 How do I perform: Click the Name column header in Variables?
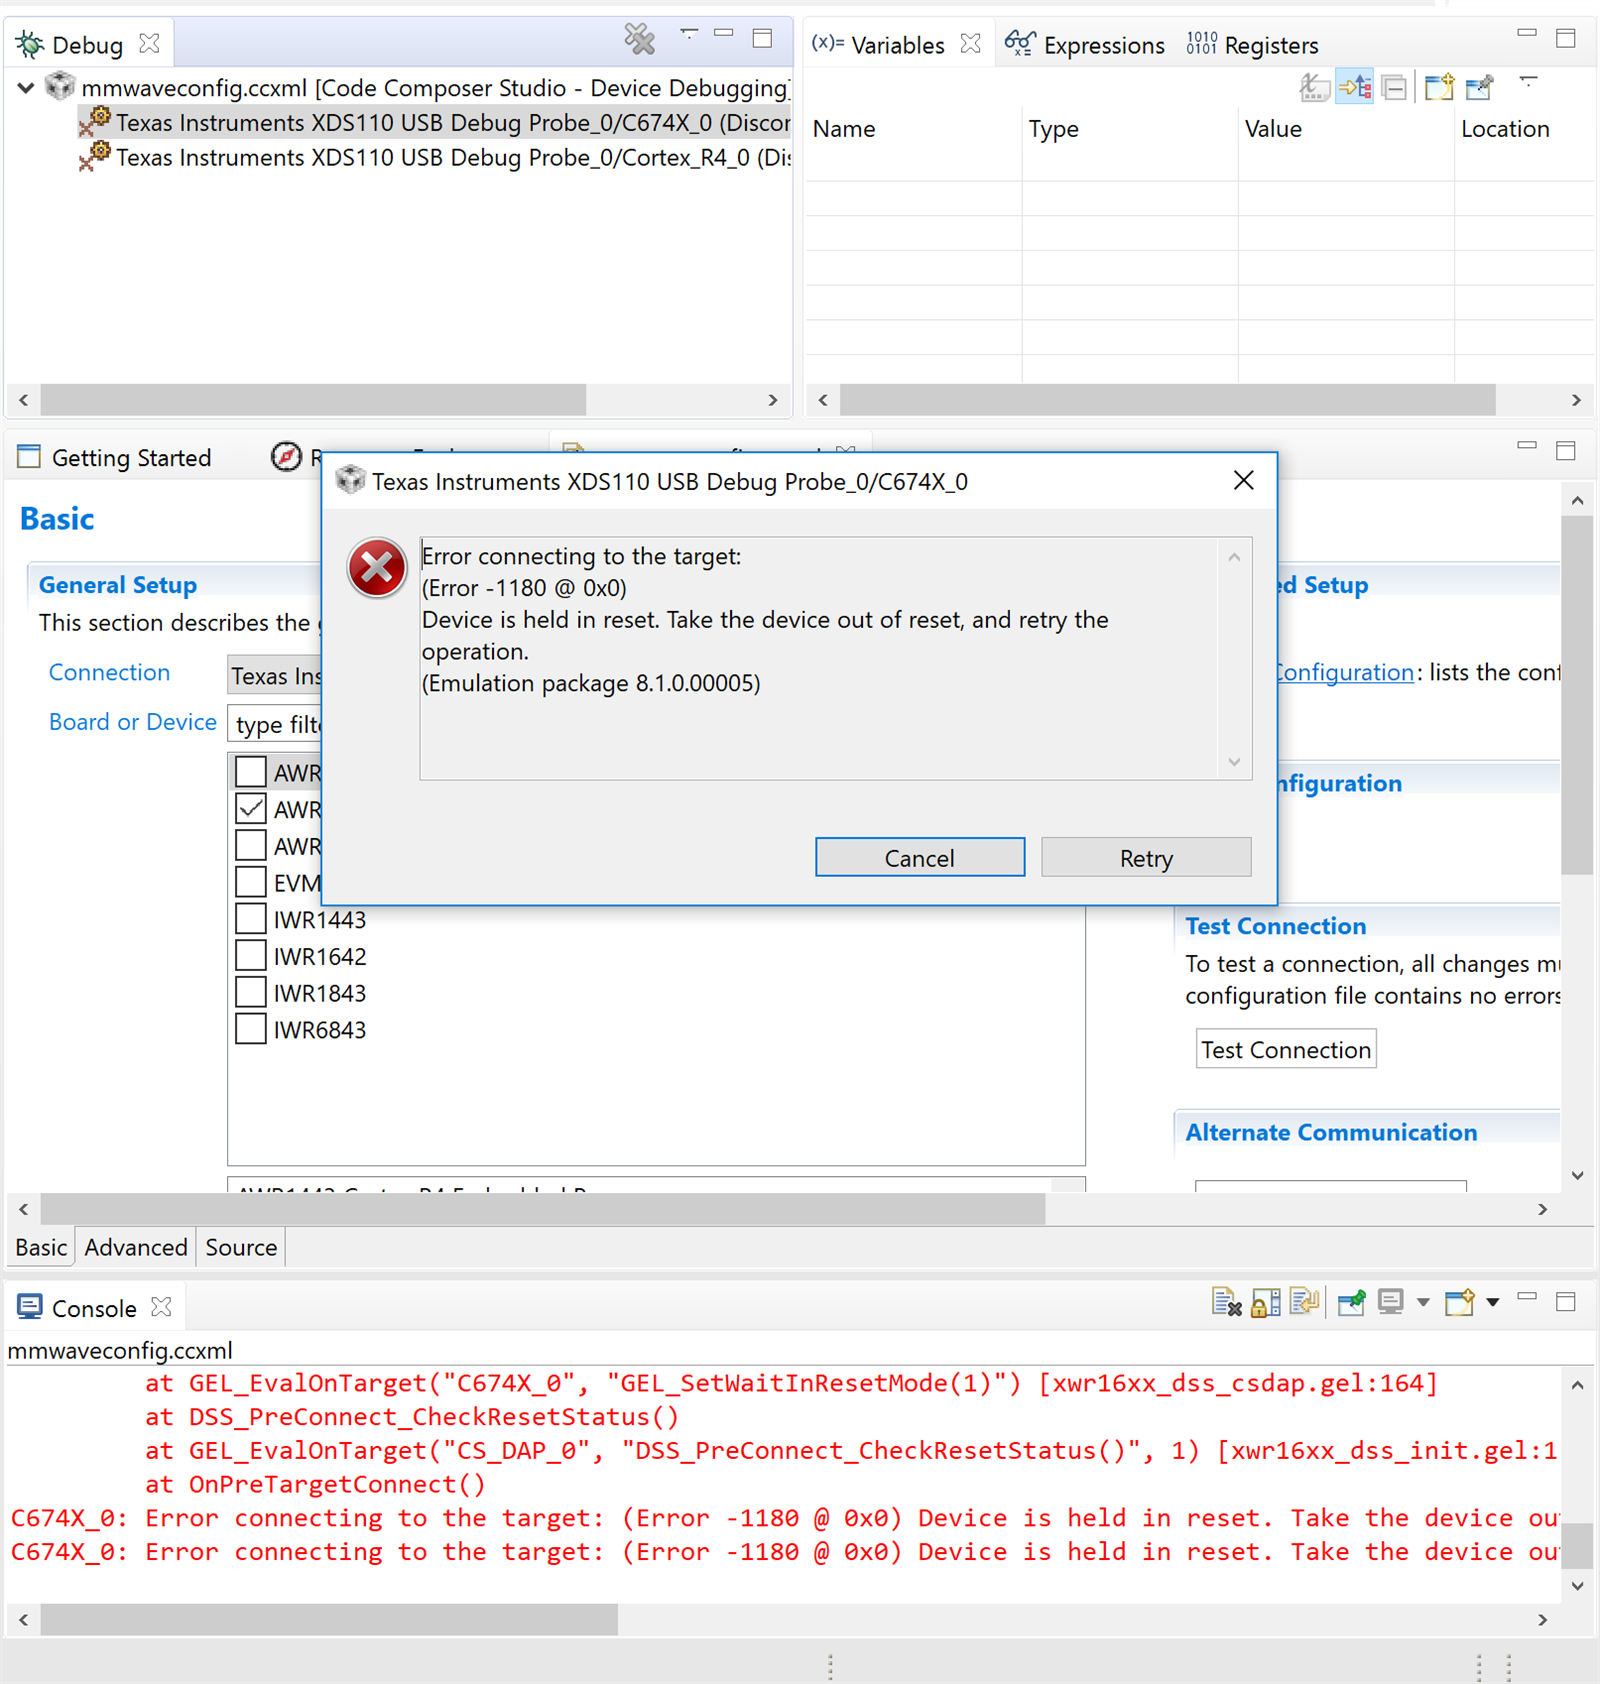tap(844, 129)
